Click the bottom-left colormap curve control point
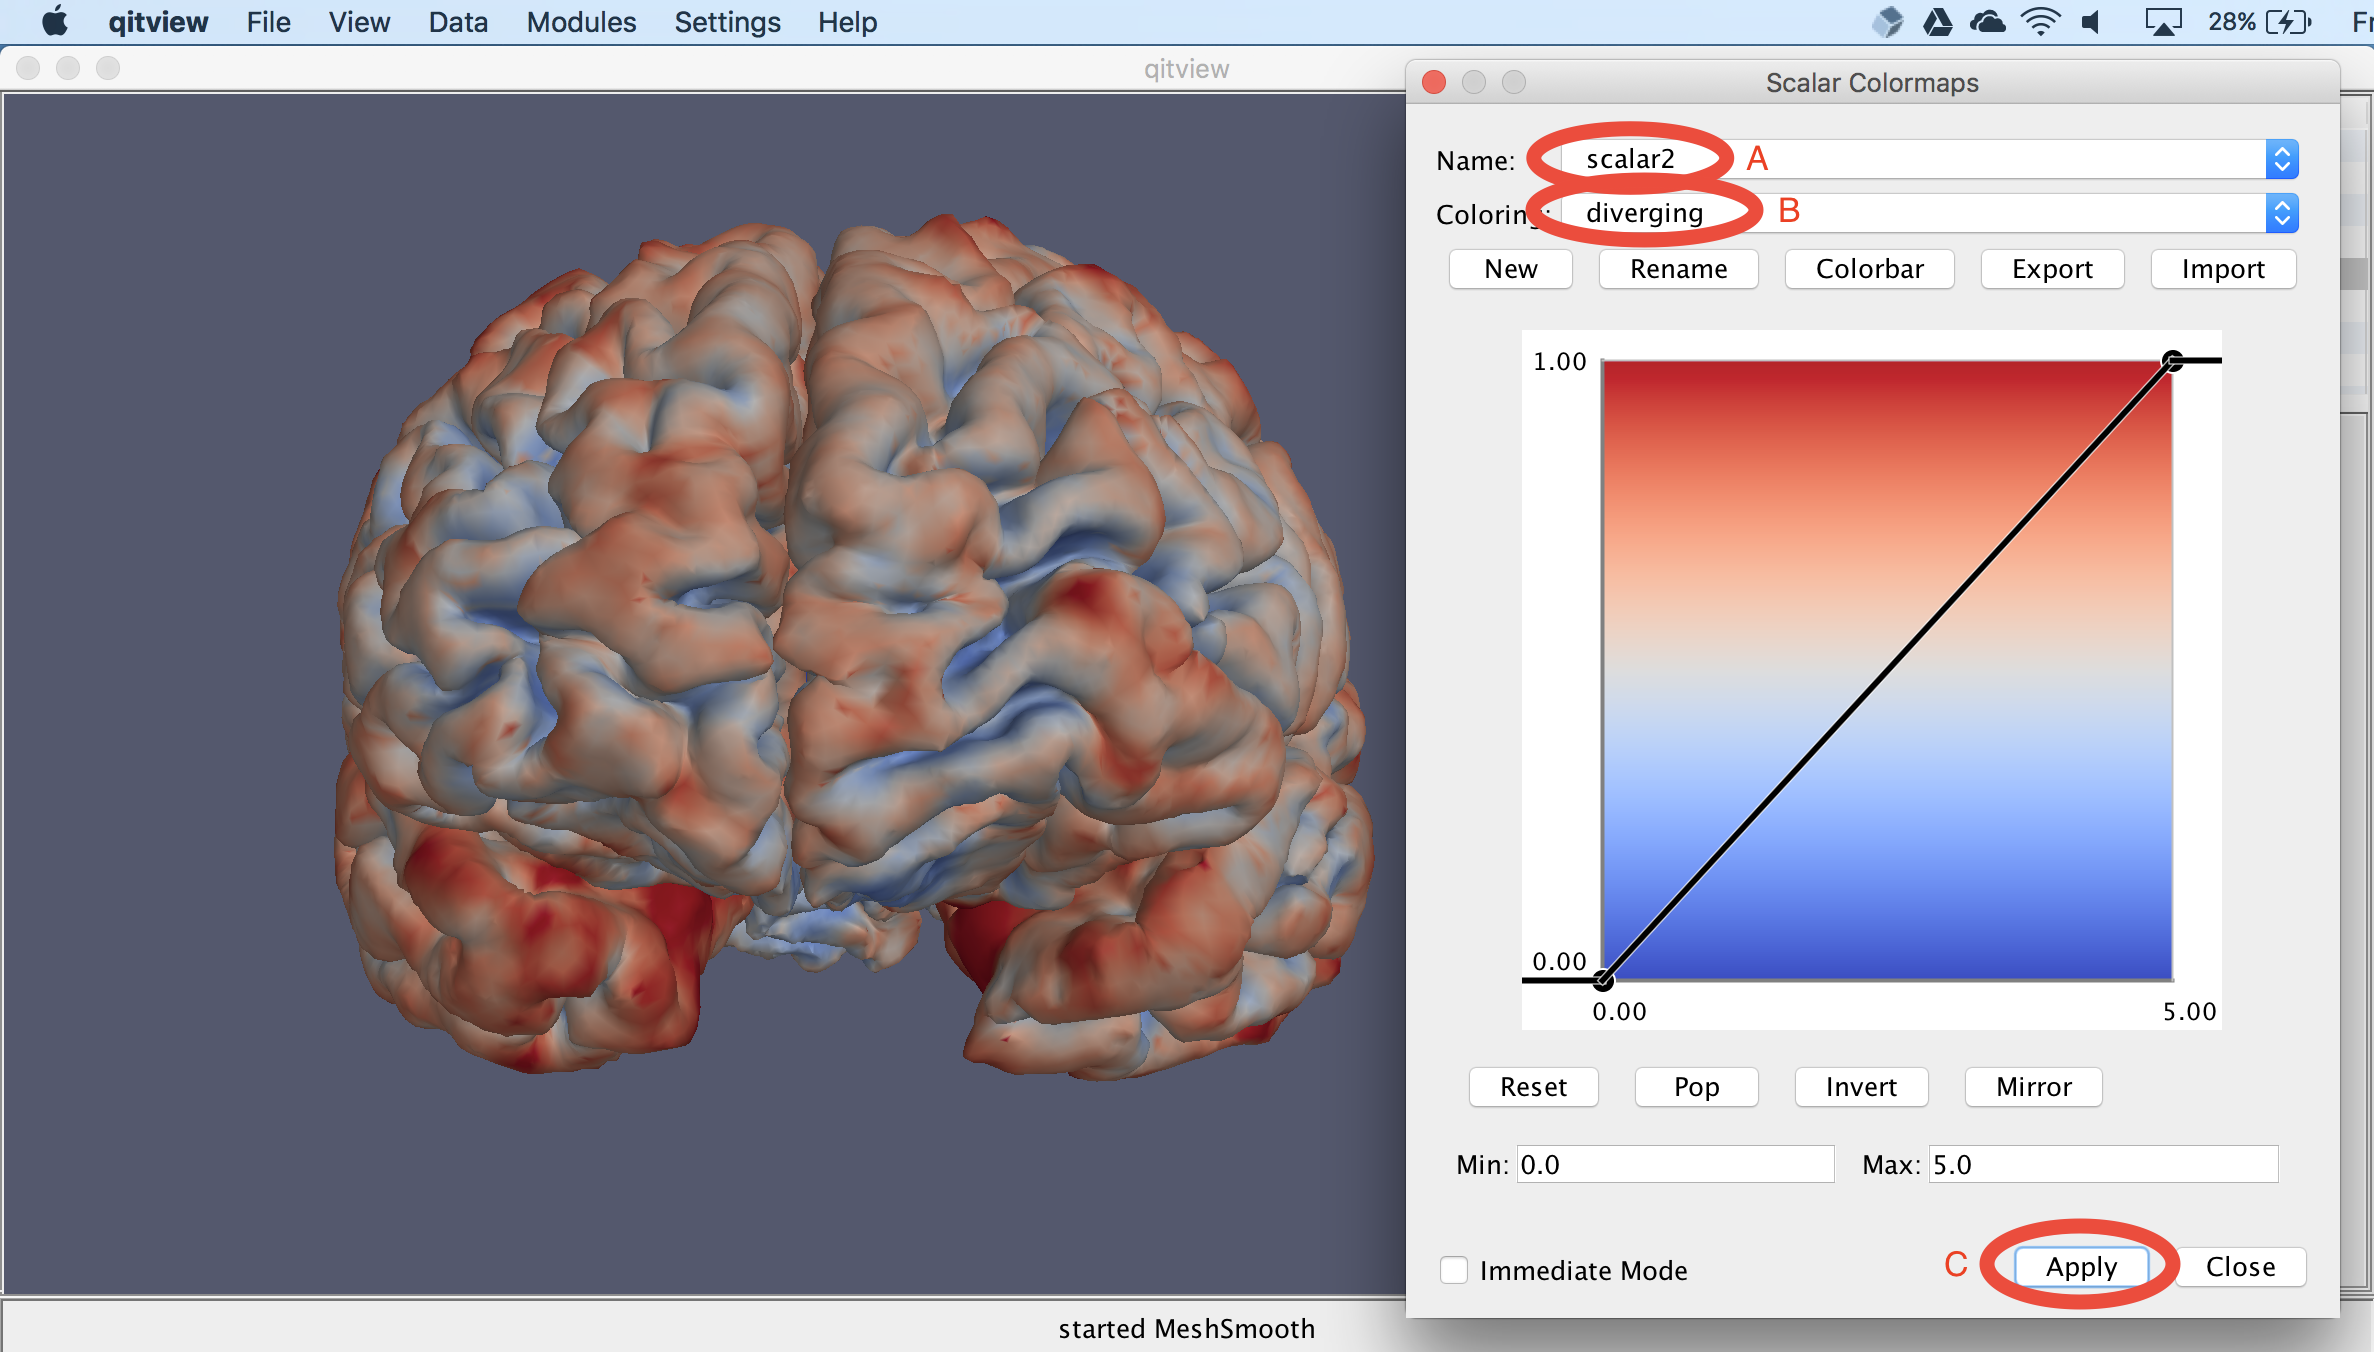This screenshot has height=1352, width=2374. pos(1603,980)
